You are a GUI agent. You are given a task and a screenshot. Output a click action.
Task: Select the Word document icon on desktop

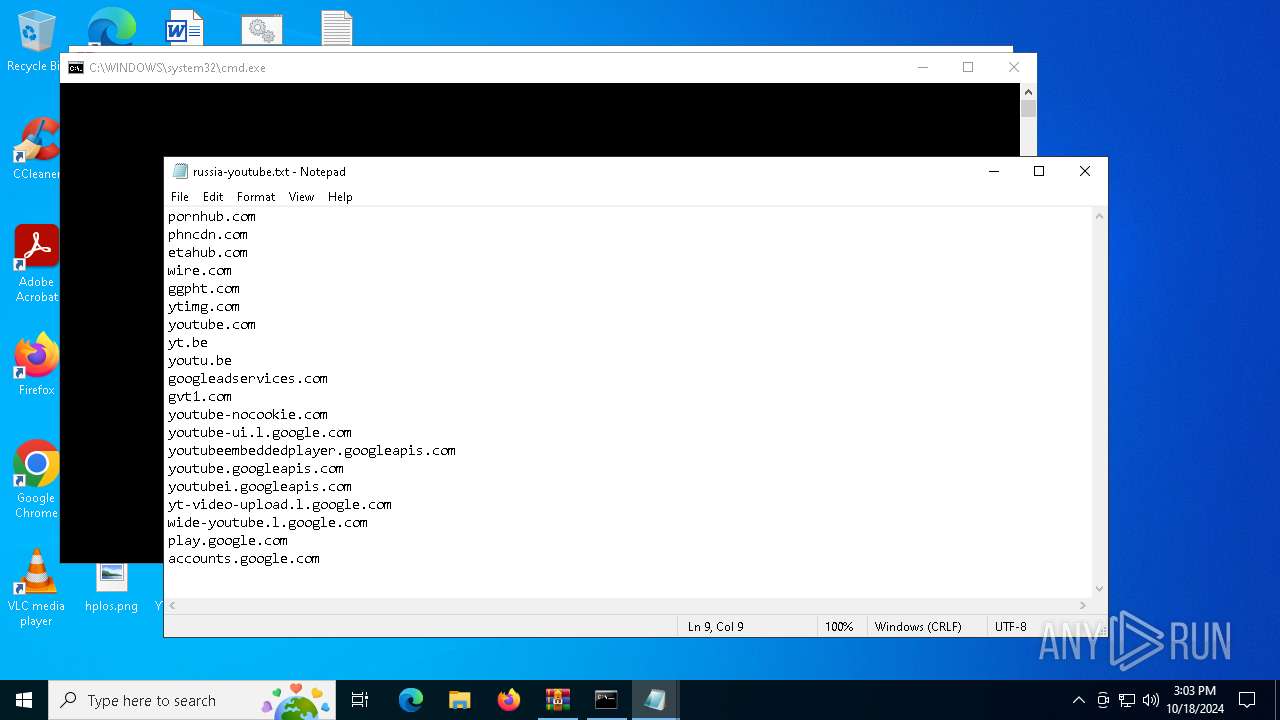pos(184,28)
